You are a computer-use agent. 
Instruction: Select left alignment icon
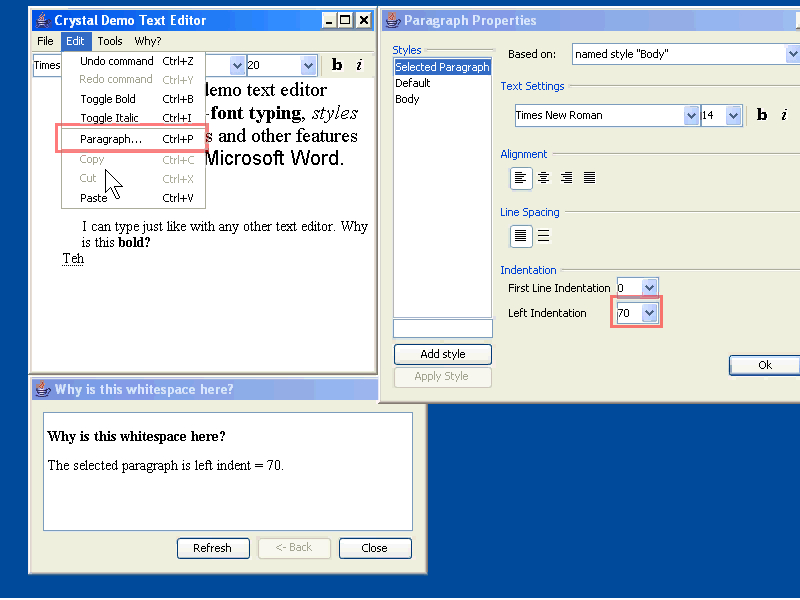click(521, 178)
